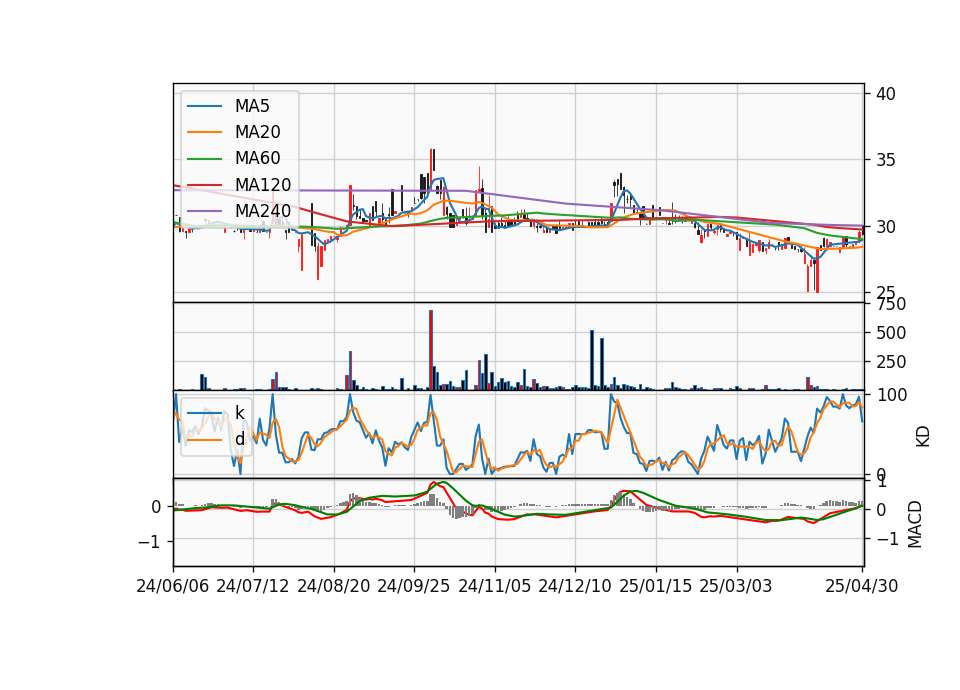Click the blue MA5 legend line sample
Image resolution: width=960 pixels, height=690 pixels.
[204, 106]
